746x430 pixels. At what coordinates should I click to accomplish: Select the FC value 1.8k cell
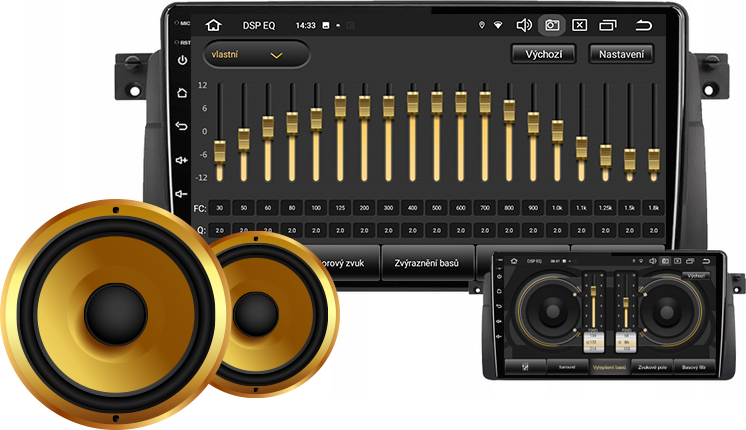pos(654,208)
